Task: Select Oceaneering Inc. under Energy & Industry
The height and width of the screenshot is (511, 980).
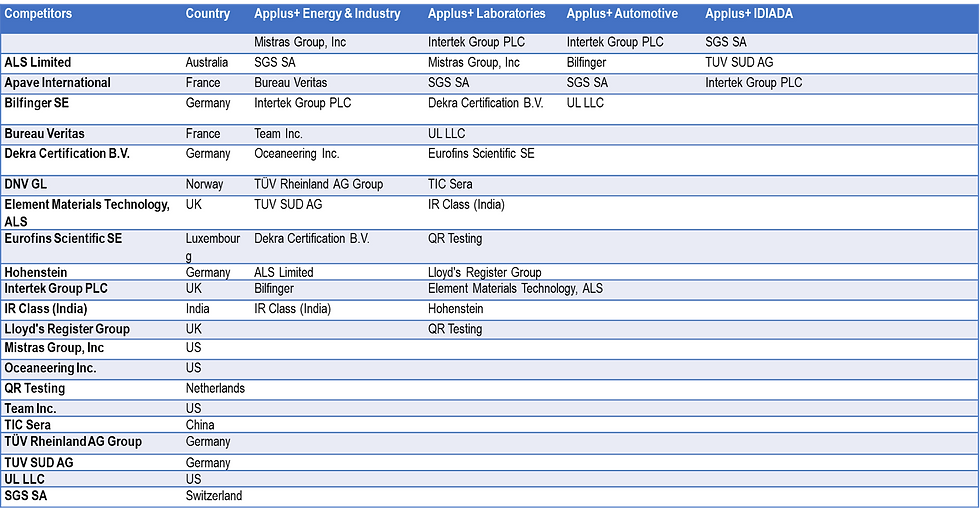Action: coord(297,154)
